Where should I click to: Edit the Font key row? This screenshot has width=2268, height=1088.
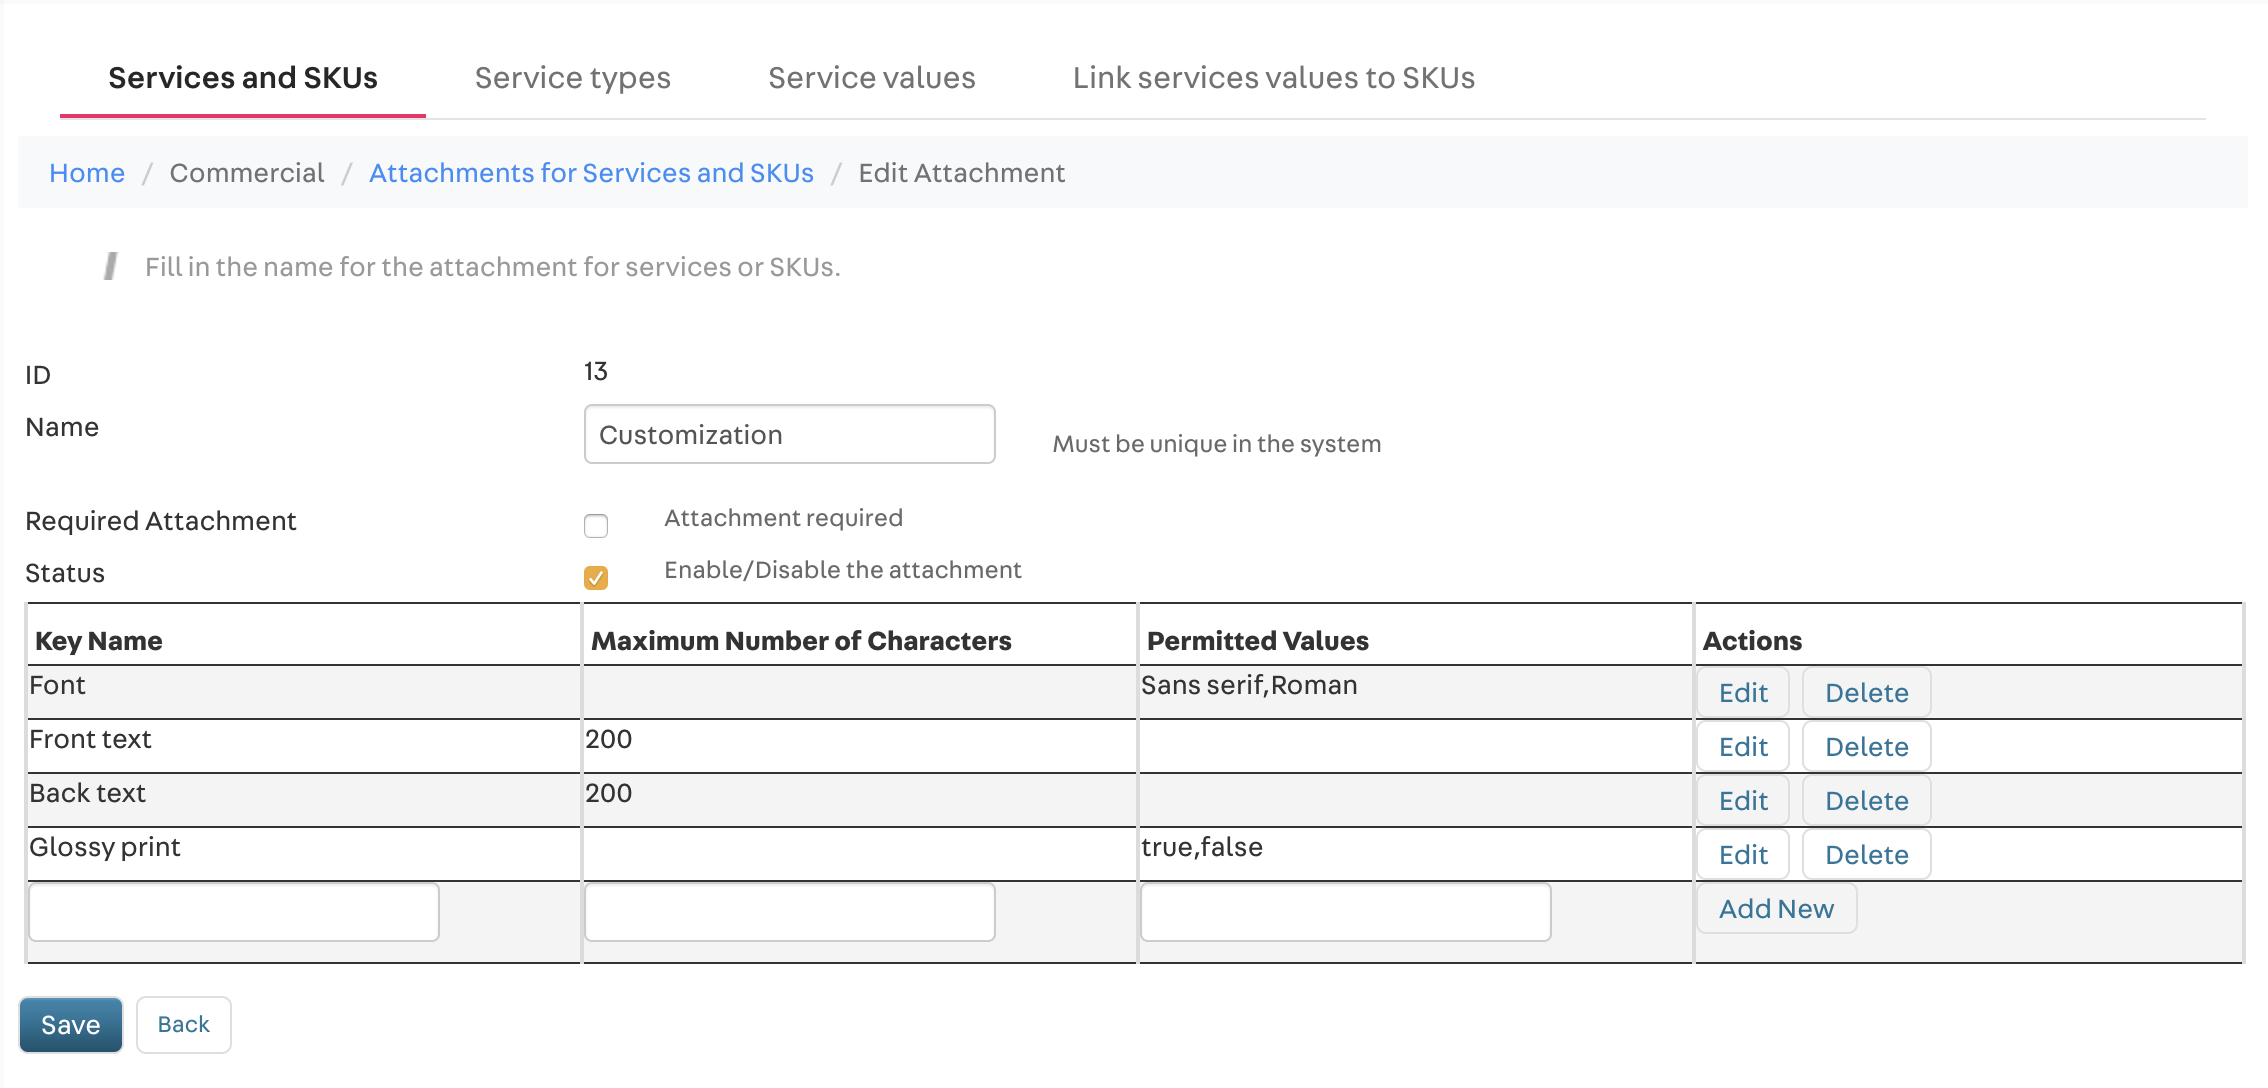point(1742,693)
